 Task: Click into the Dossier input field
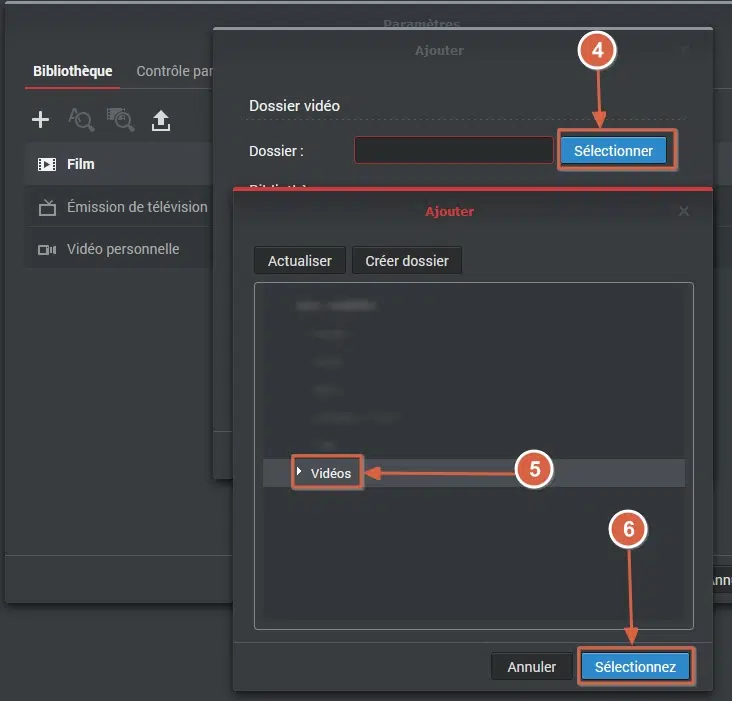coord(453,151)
